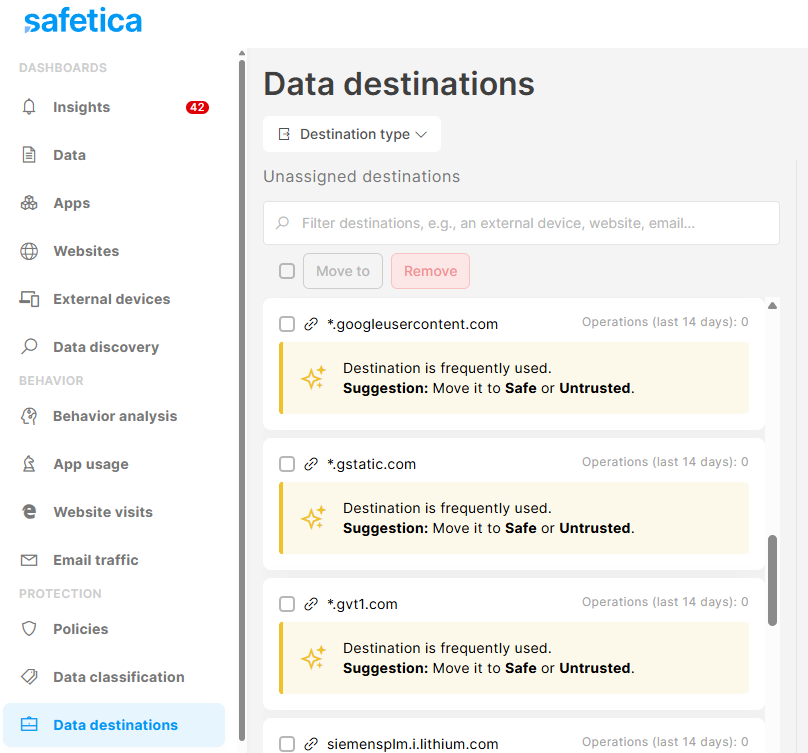Click the red Remove button
808x753 pixels.
click(x=430, y=271)
